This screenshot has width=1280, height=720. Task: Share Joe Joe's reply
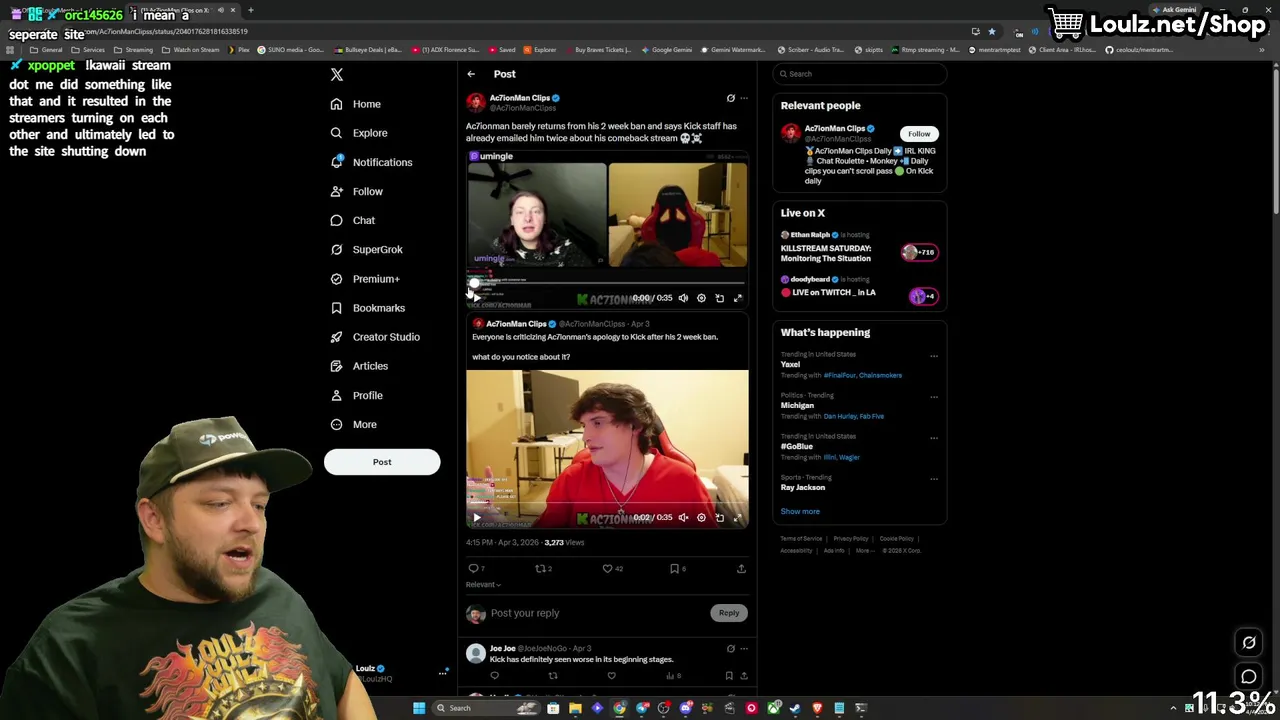pos(743,676)
